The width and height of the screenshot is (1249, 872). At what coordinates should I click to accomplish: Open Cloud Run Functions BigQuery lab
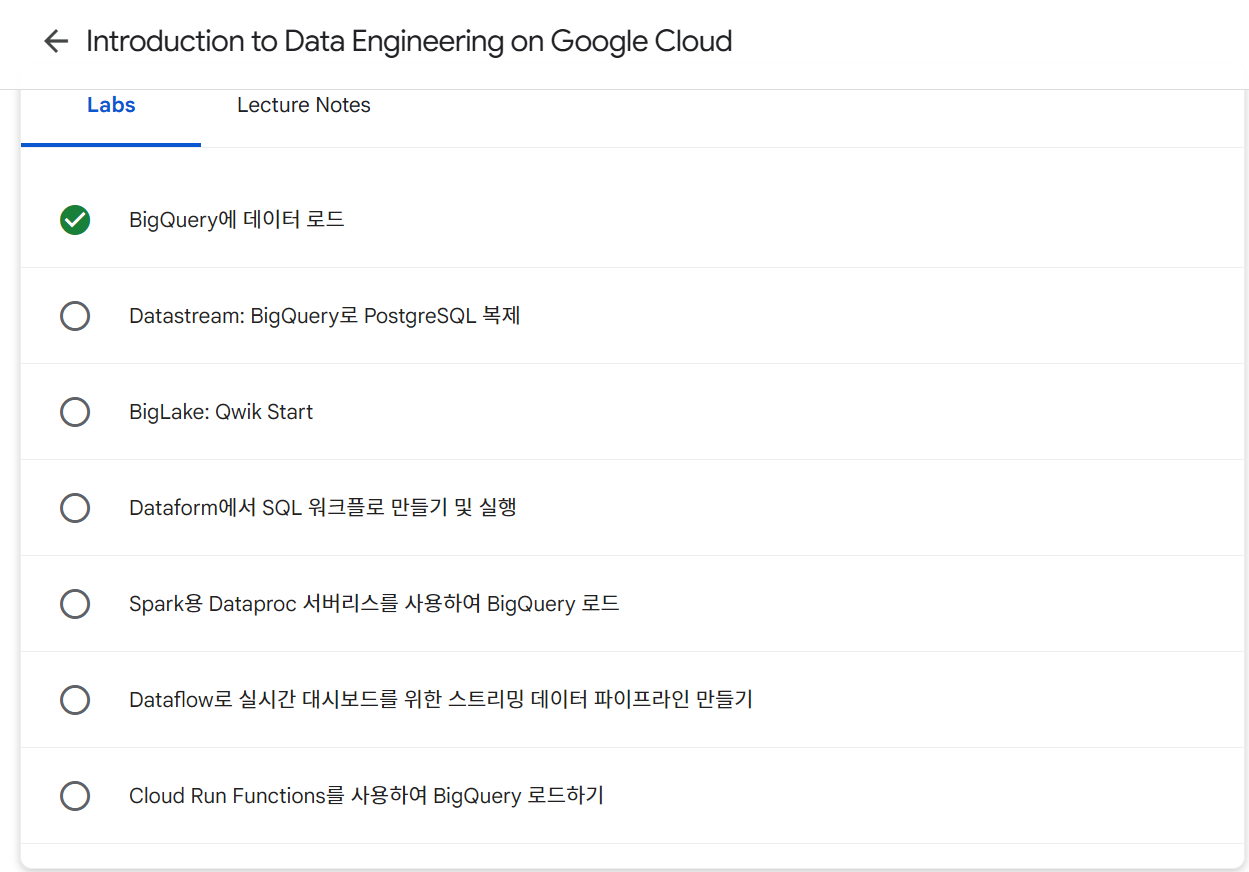pos(366,796)
